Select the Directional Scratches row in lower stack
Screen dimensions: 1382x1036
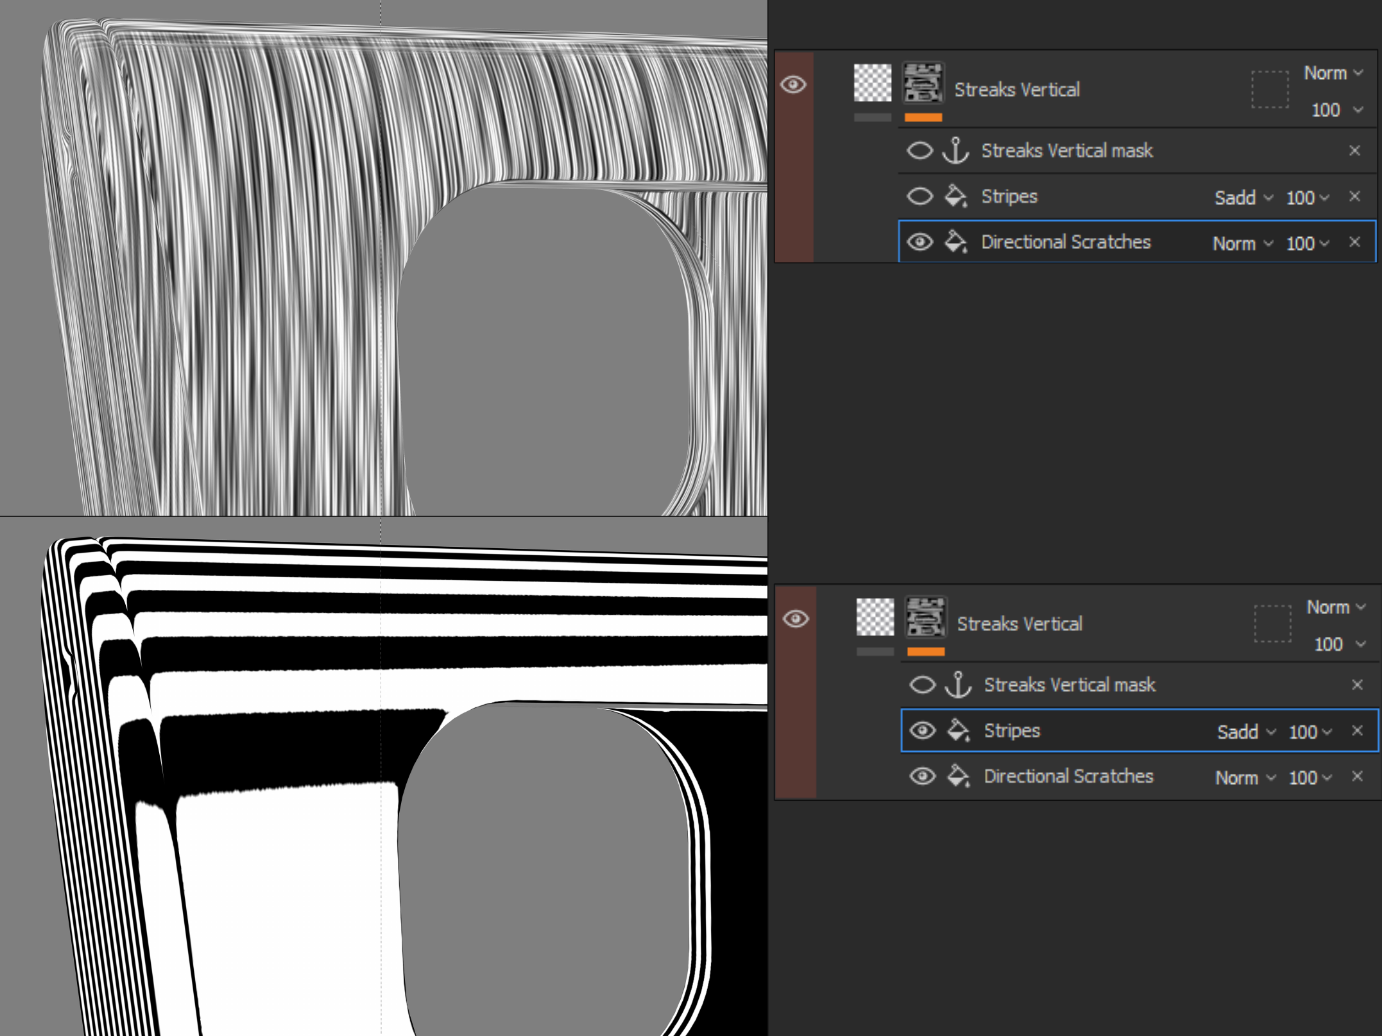1140,776
